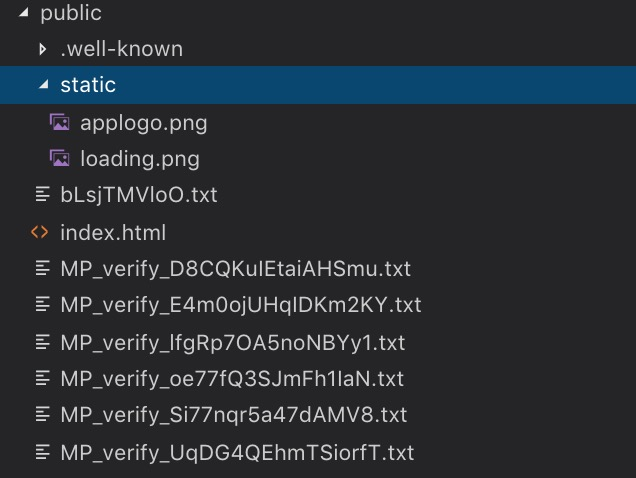Expand the .well-known folder arrow
This screenshot has height=478, width=636.
[42, 49]
